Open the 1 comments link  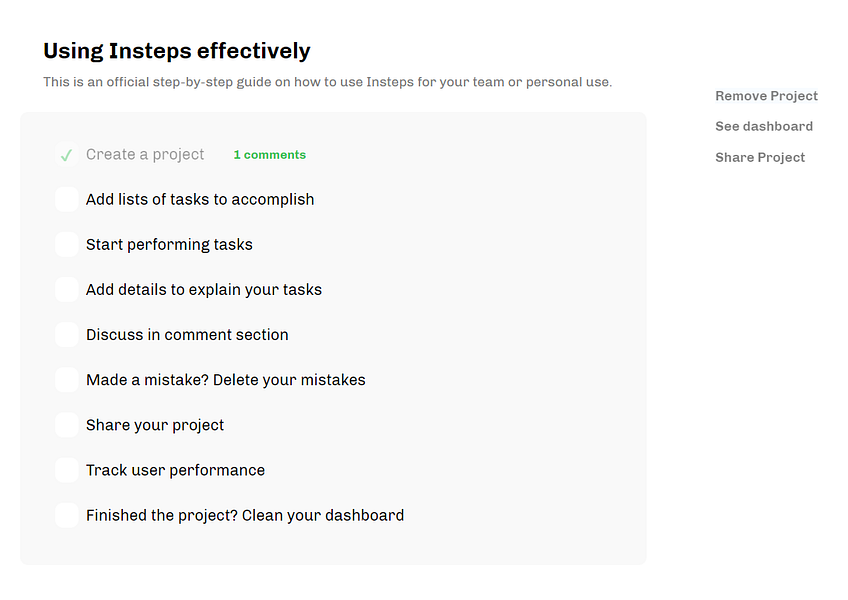click(270, 155)
